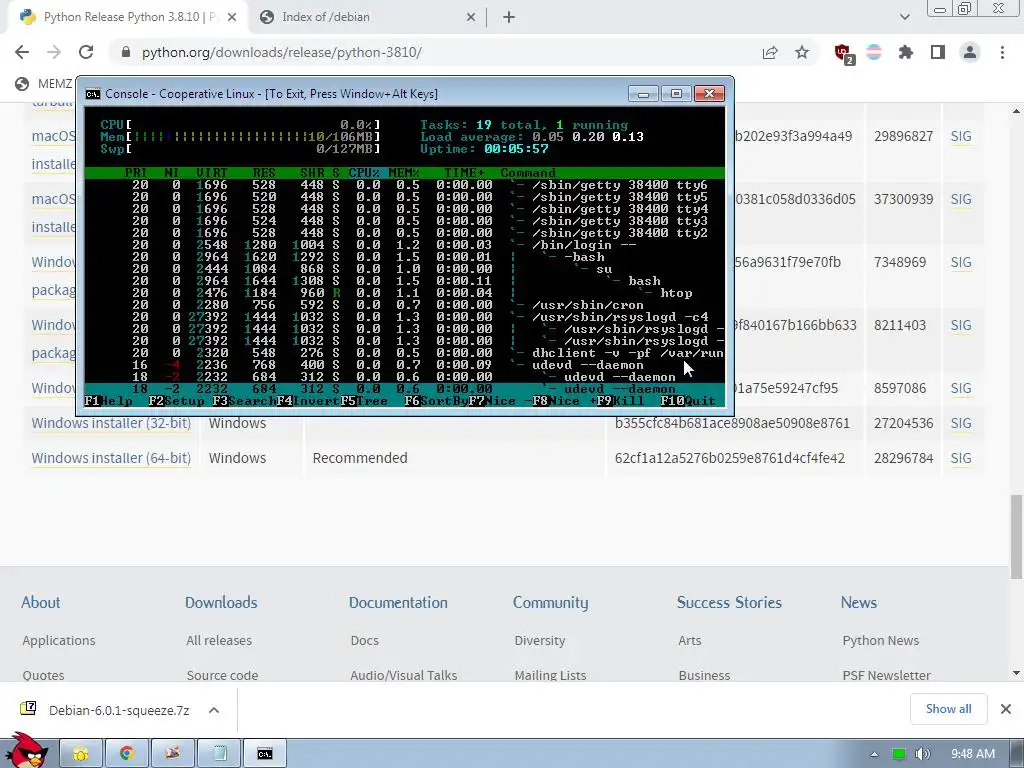Open the Success Stories footer heading
This screenshot has height=768, width=1024.
729,602
